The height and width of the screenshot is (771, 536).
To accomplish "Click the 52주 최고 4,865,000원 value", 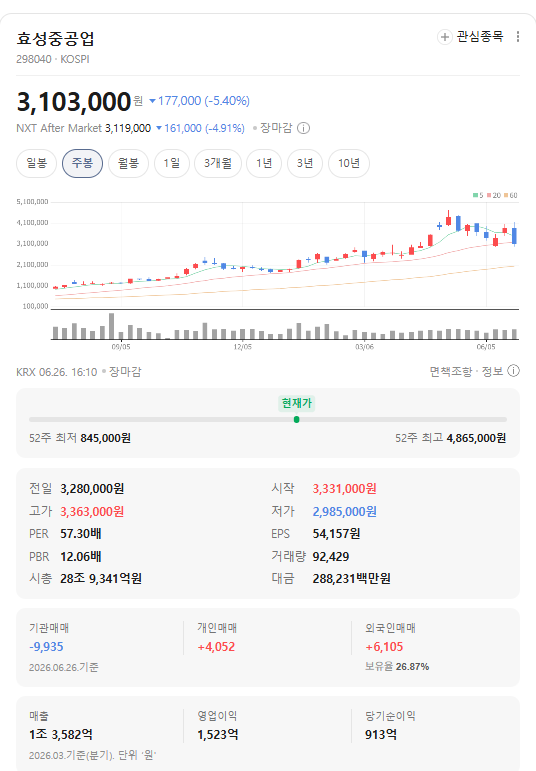I will [x=476, y=438].
